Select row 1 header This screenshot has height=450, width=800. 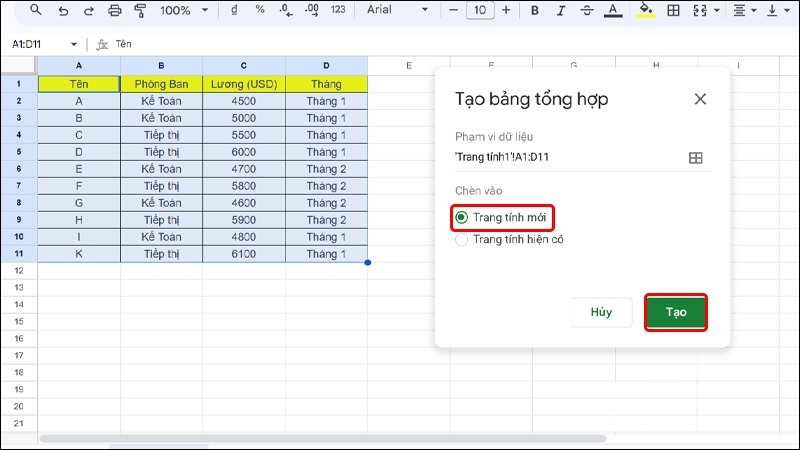pyautogui.click(x=18, y=84)
